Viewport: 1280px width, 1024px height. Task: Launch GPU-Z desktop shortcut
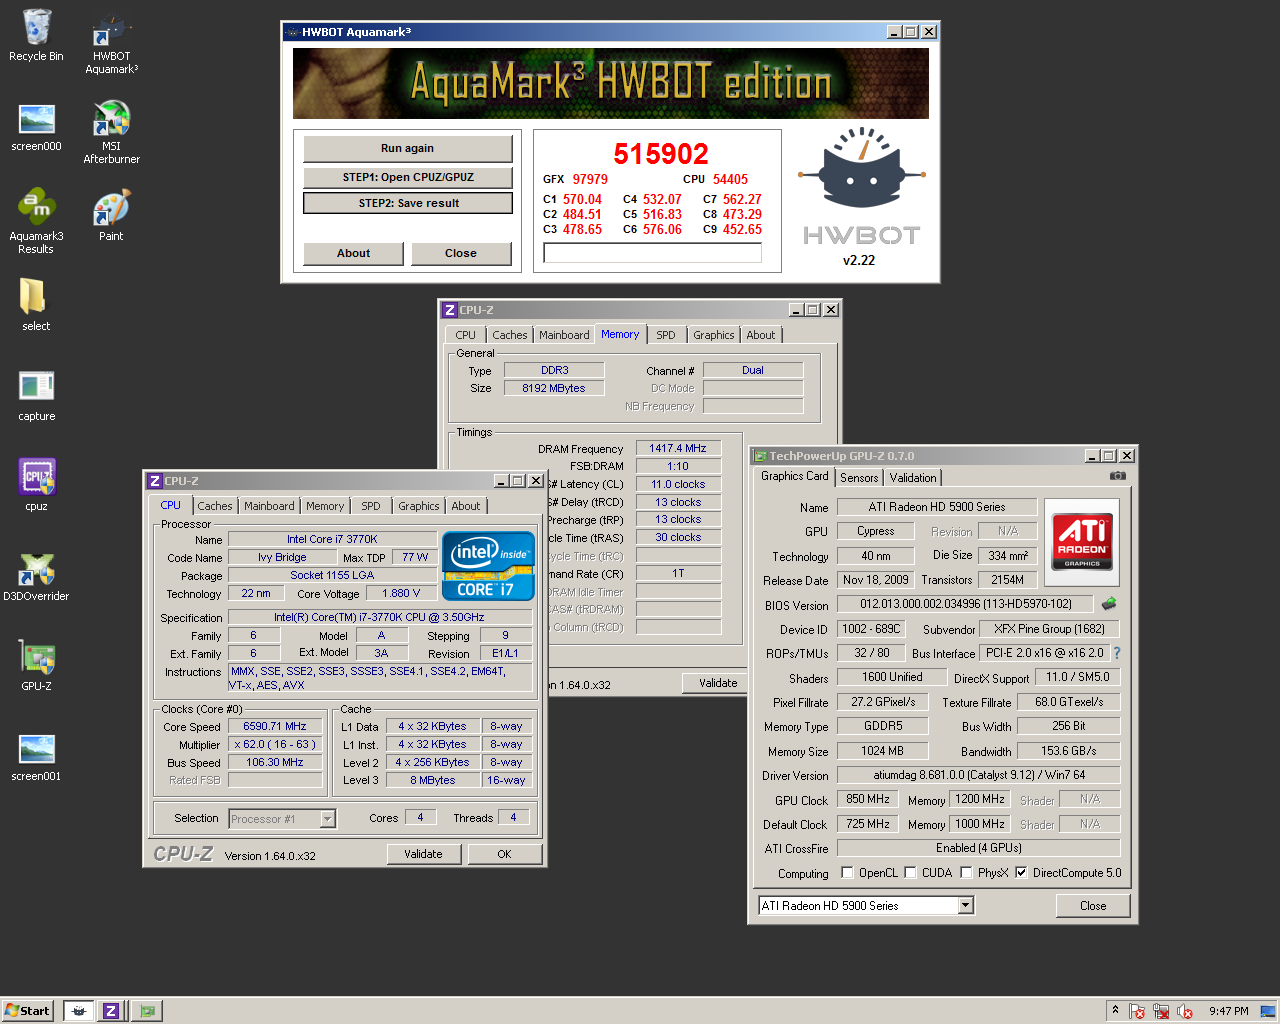[x=36, y=666]
